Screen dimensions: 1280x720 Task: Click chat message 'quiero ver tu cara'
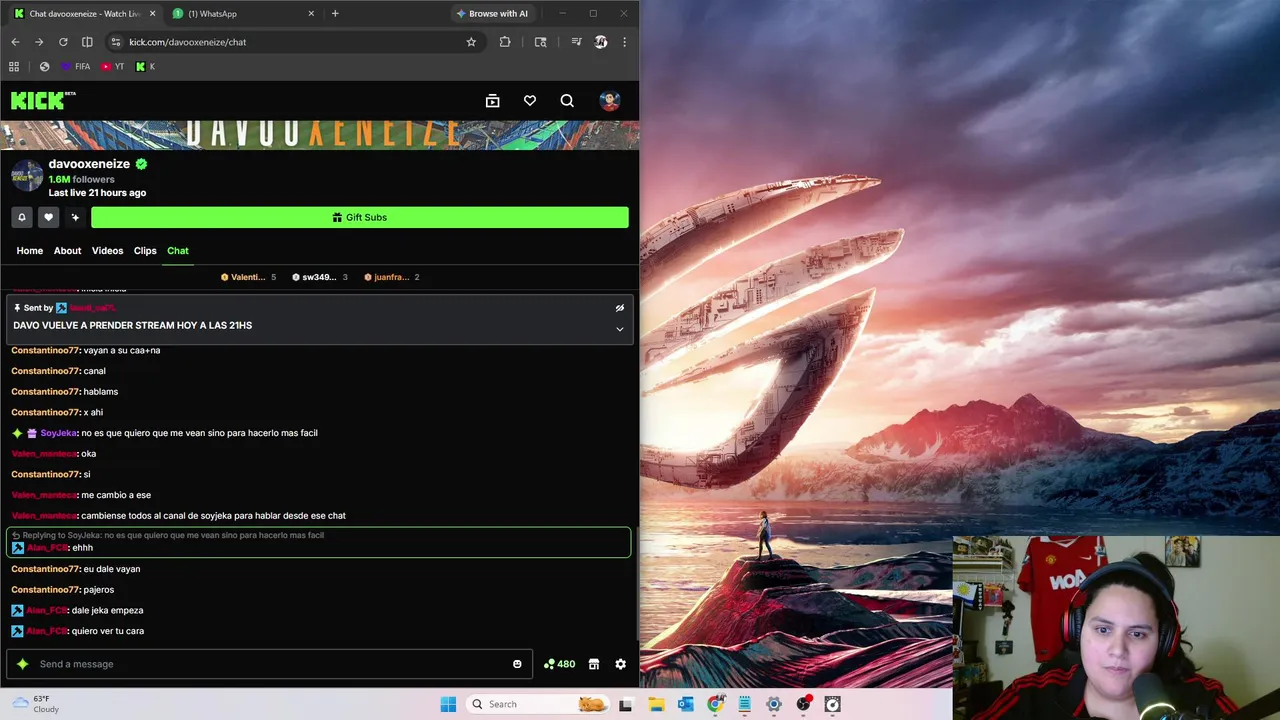pos(108,631)
